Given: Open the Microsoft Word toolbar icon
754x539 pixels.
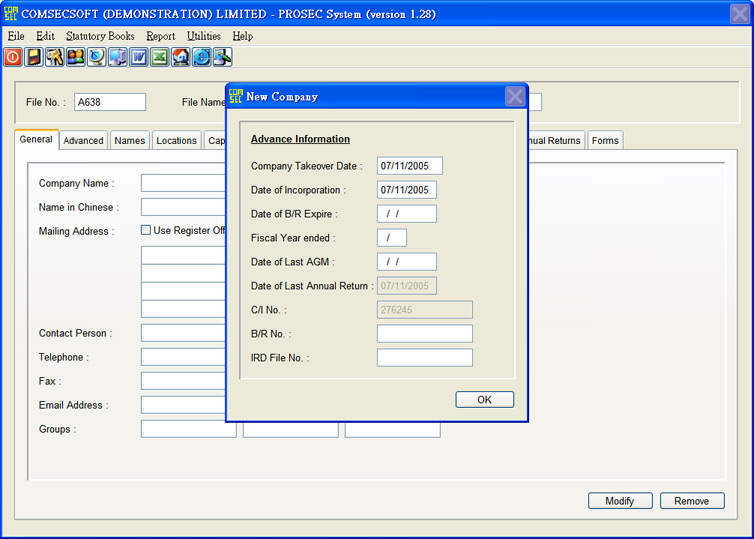Looking at the screenshot, I should (138, 57).
